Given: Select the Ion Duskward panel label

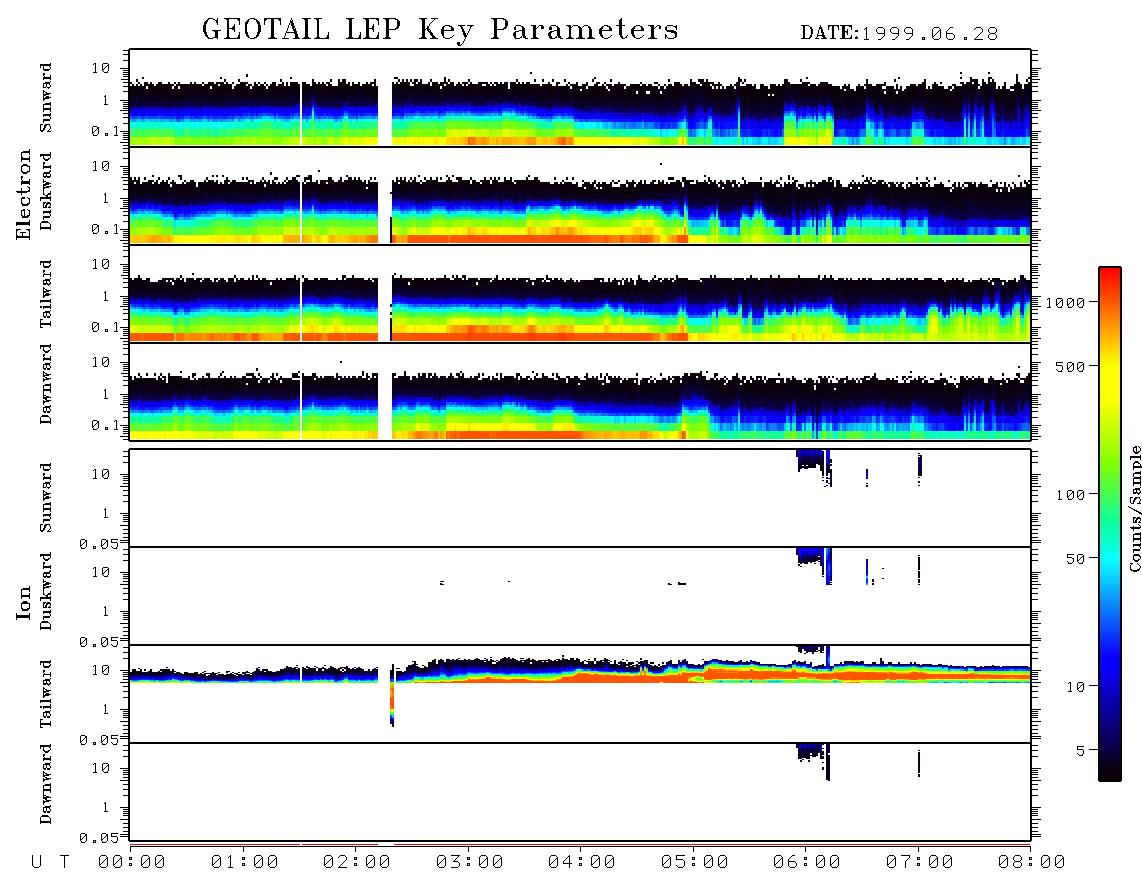Looking at the screenshot, I should click(x=46, y=591).
